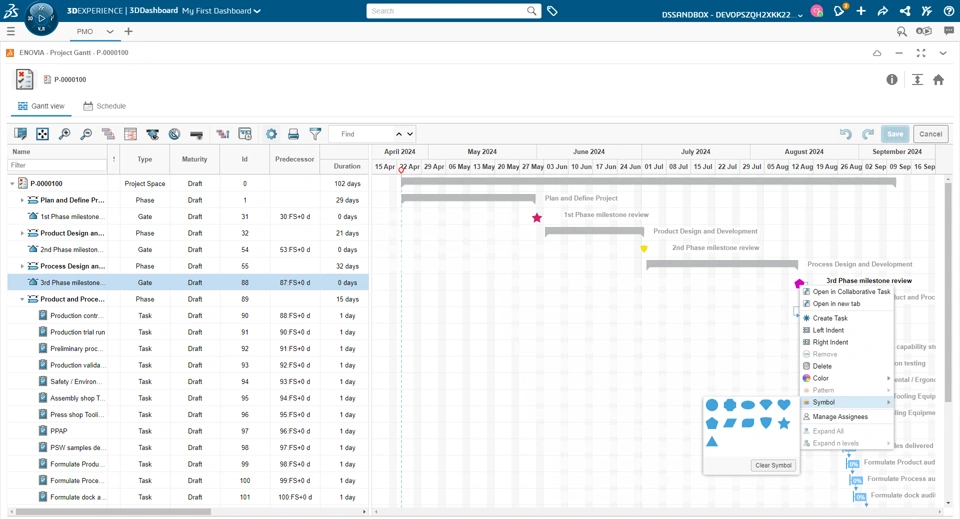Select the ellipse symbol shape
The height and width of the screenshot is (519, 960).
[748, 405]
